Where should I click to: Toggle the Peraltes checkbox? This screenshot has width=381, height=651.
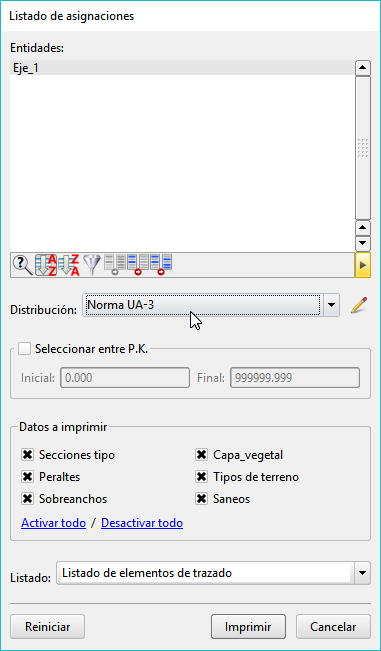coord(27,477)
